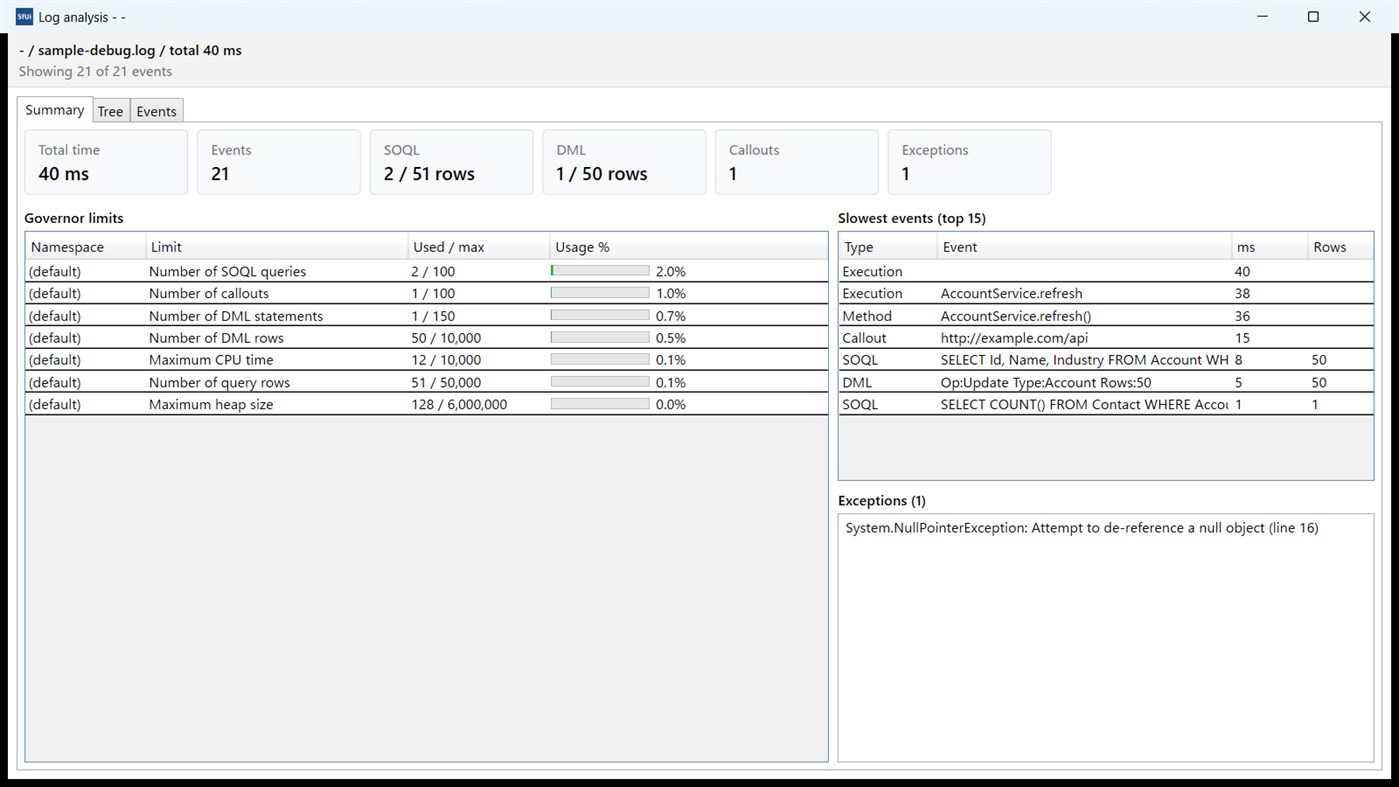Click the Log analysis app icon
The image size is (1399, 787).
click(x=24, y=16)
